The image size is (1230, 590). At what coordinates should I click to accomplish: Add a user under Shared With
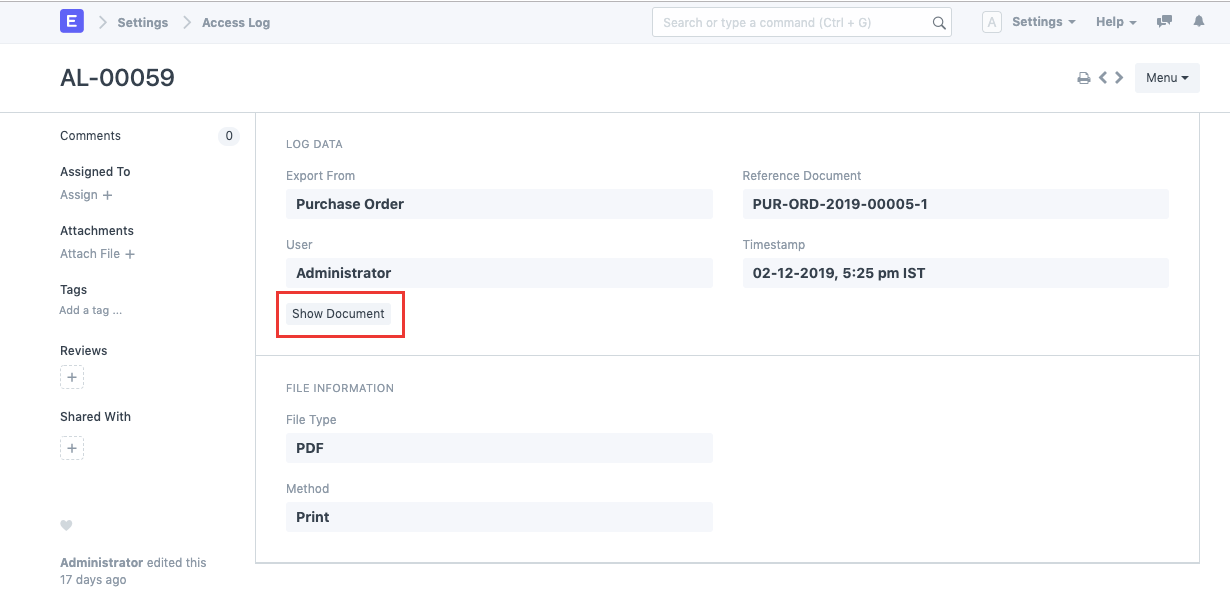point(71,448)
